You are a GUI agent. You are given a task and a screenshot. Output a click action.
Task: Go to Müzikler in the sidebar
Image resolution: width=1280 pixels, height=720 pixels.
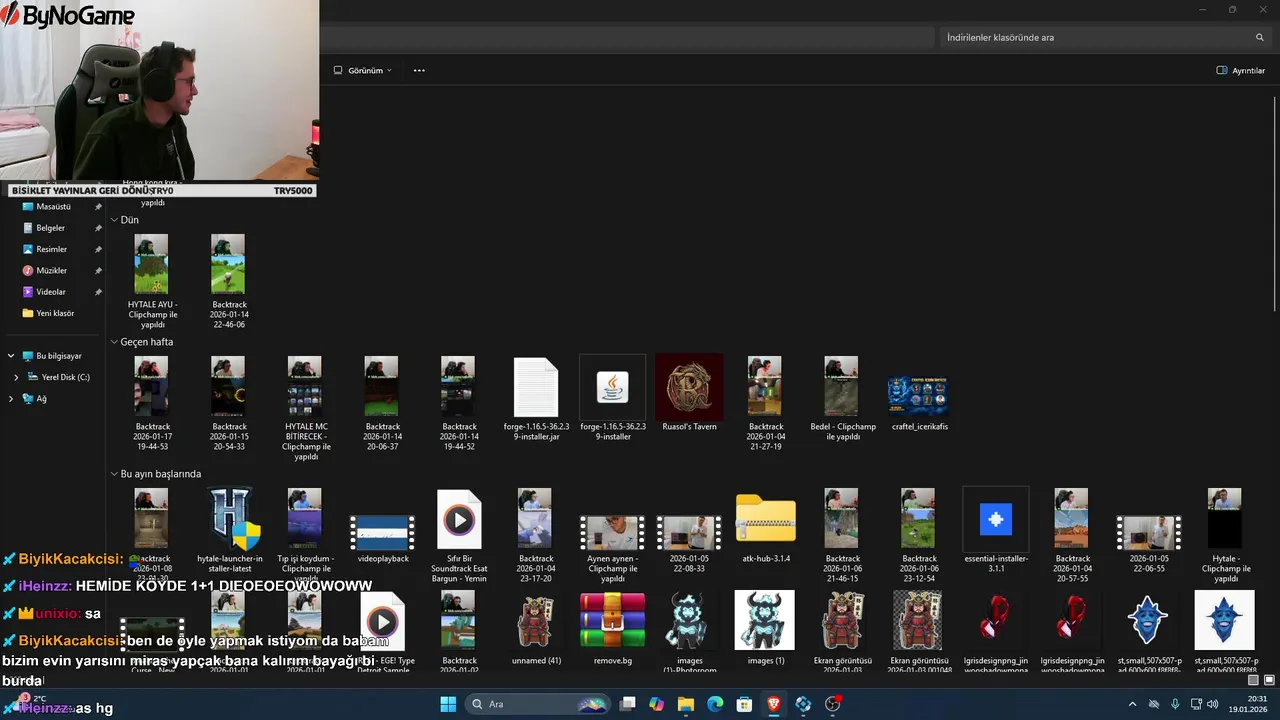click(52, 271)
